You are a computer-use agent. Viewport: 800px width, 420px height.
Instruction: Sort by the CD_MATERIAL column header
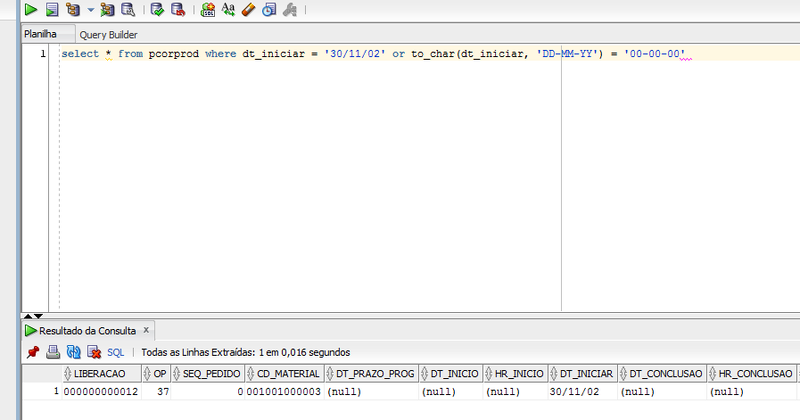[284, 374]
